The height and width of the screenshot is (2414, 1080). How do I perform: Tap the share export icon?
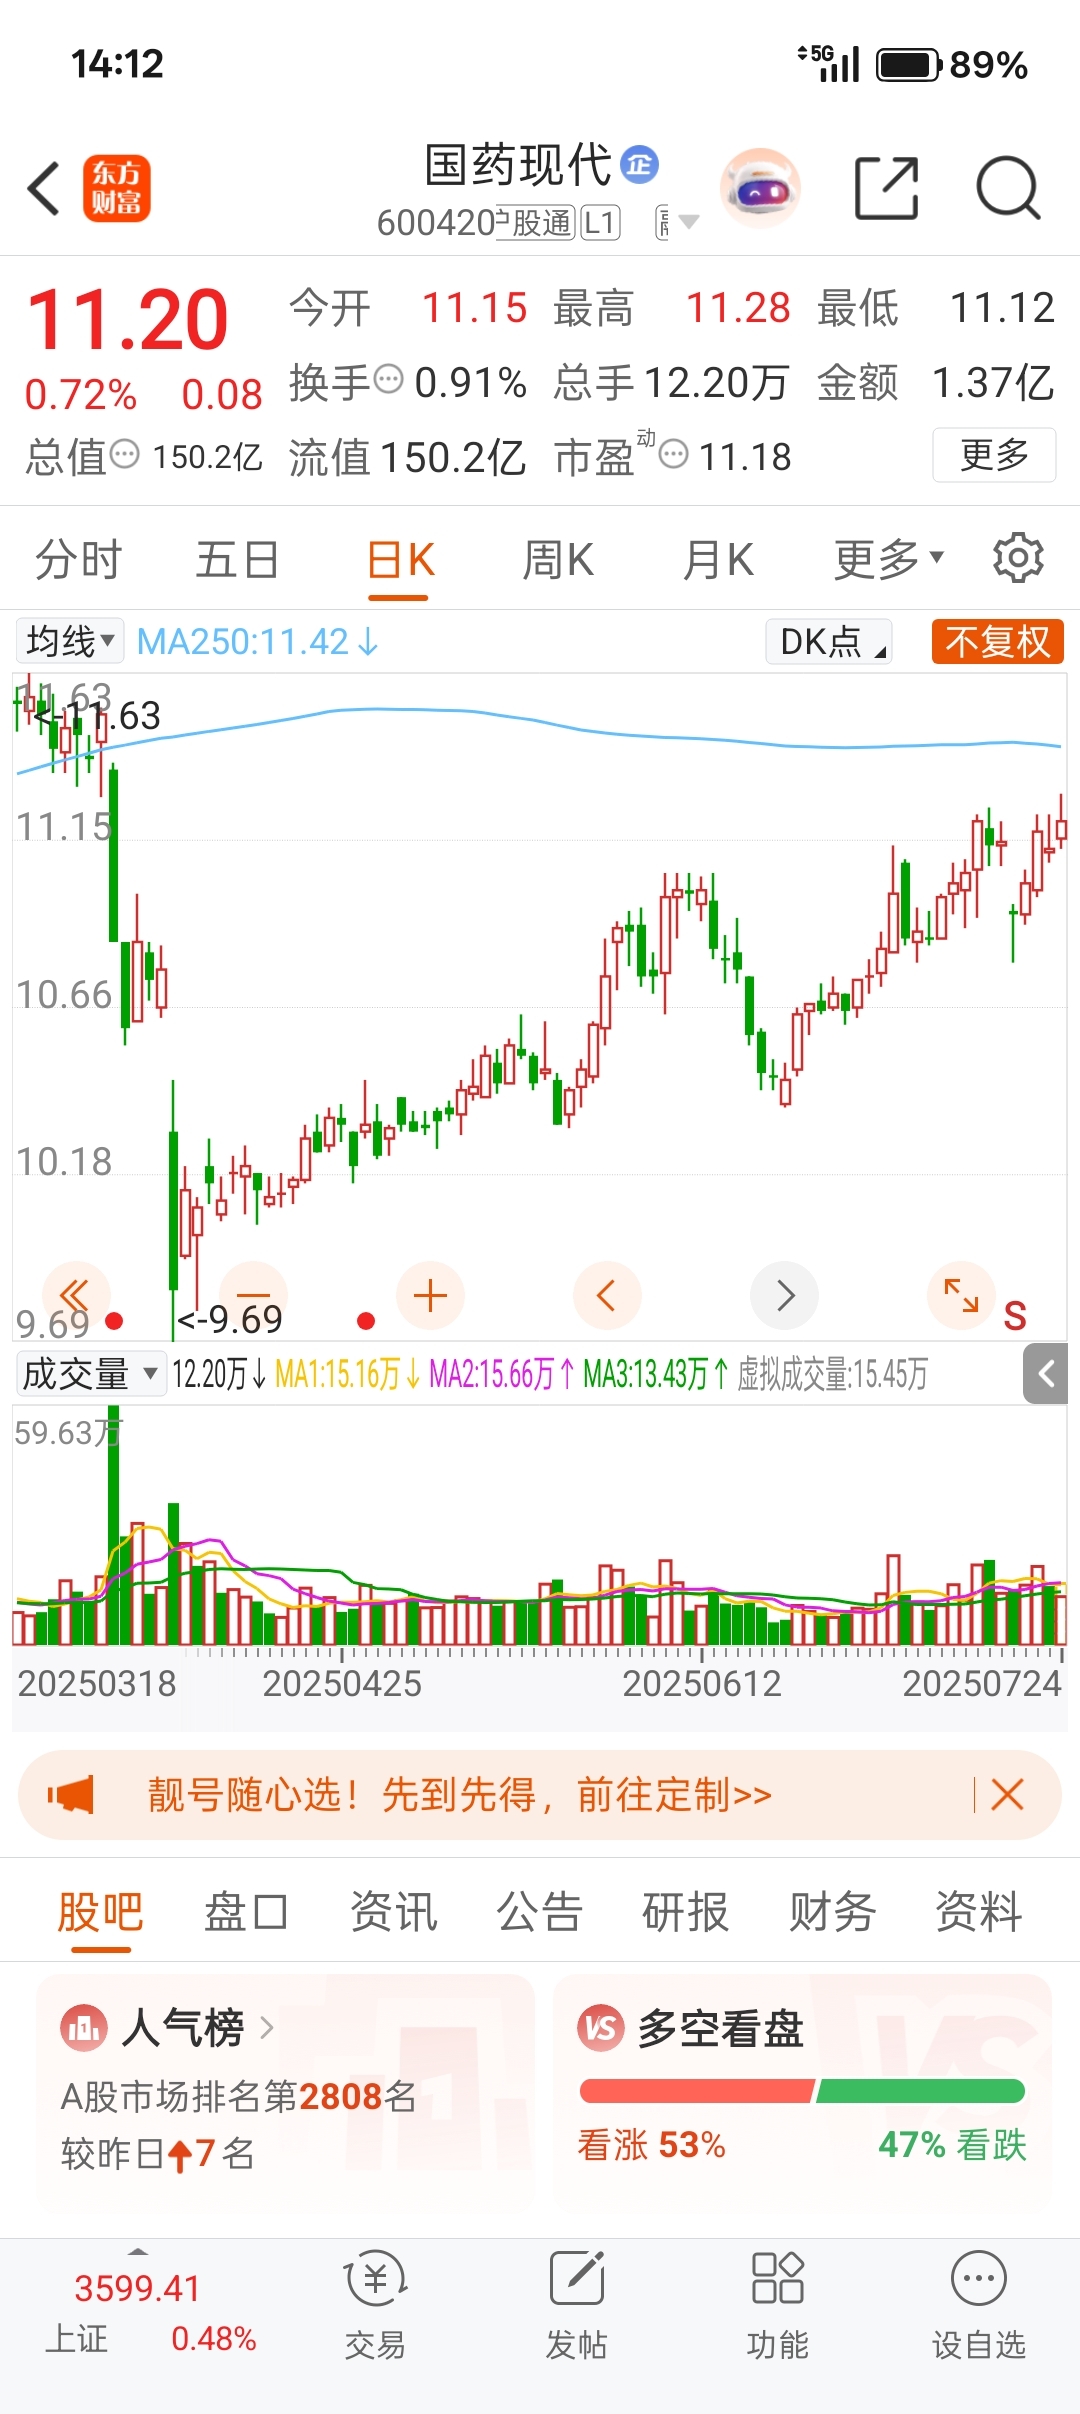886,188
